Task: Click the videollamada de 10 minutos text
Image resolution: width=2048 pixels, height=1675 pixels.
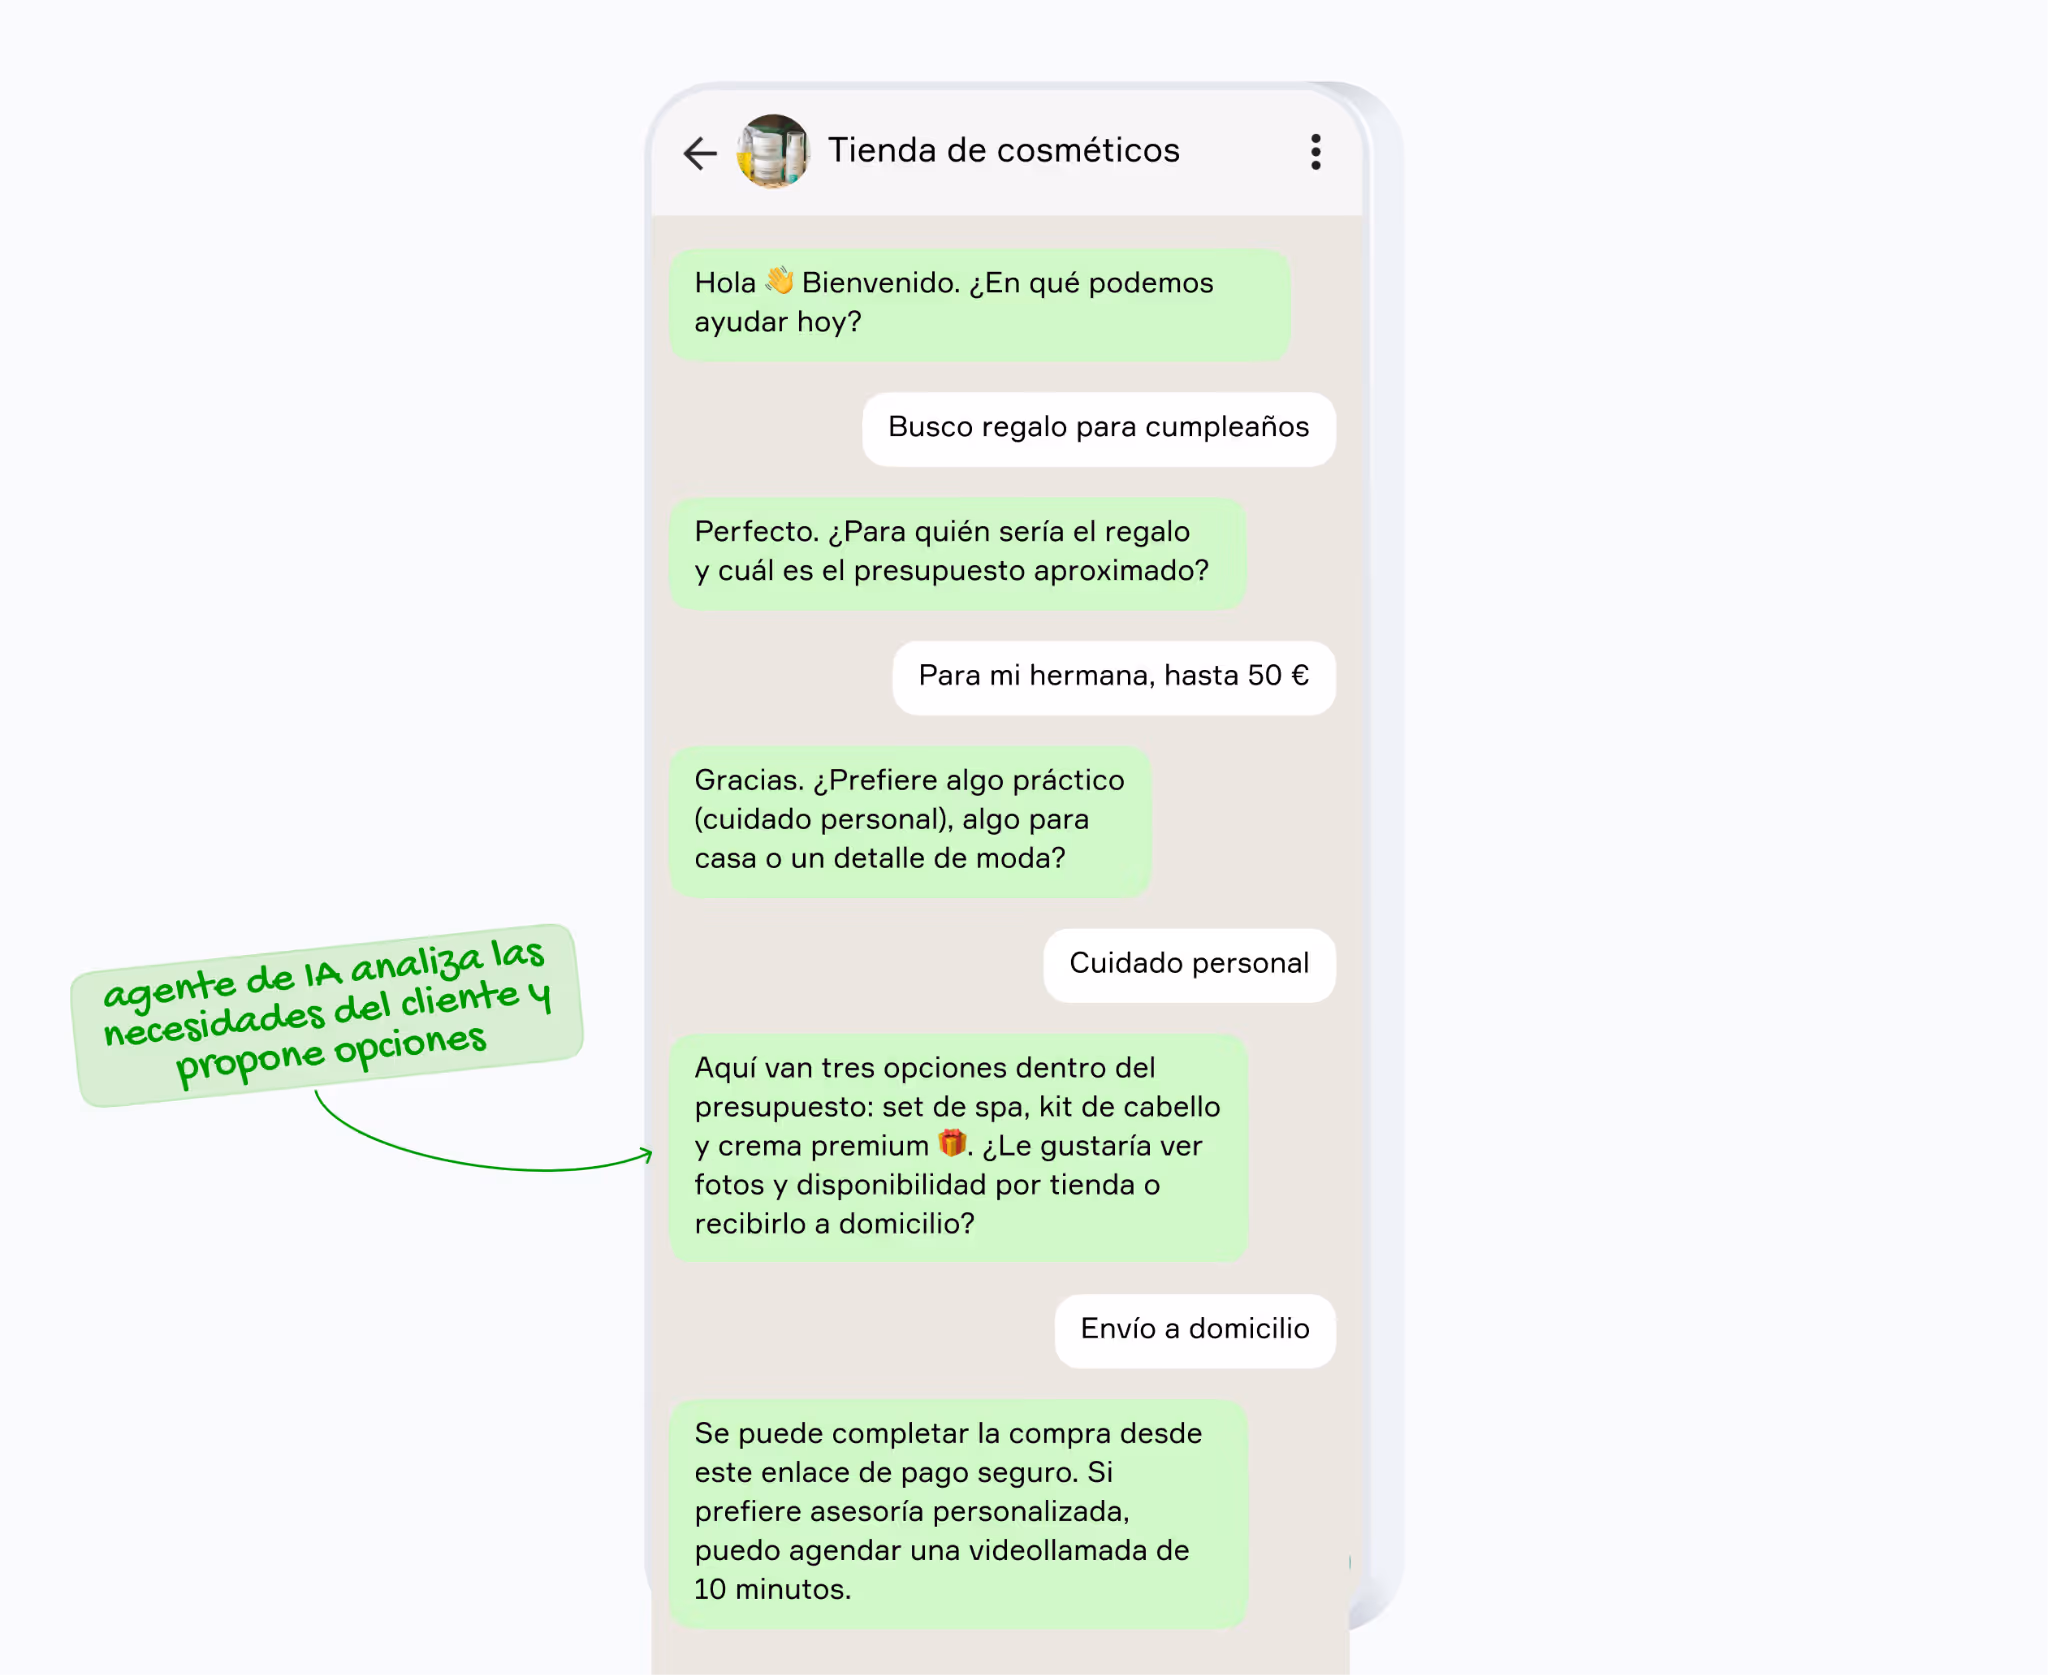Action: 941,1570
